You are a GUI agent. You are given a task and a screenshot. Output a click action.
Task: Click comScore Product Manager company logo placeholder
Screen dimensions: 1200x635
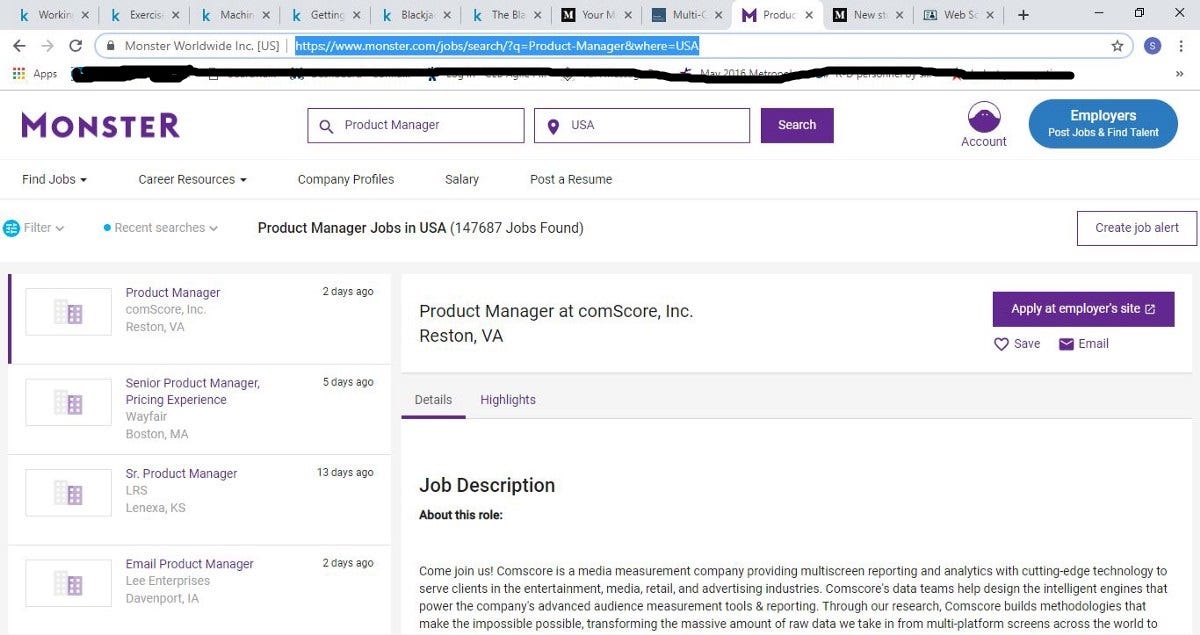coord(68,312)
